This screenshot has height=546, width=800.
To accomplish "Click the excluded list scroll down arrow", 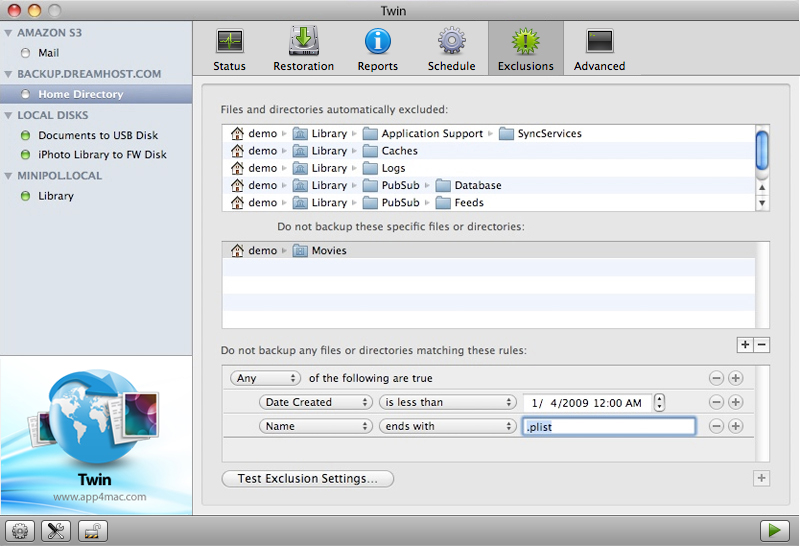I will tap(762, 203).
